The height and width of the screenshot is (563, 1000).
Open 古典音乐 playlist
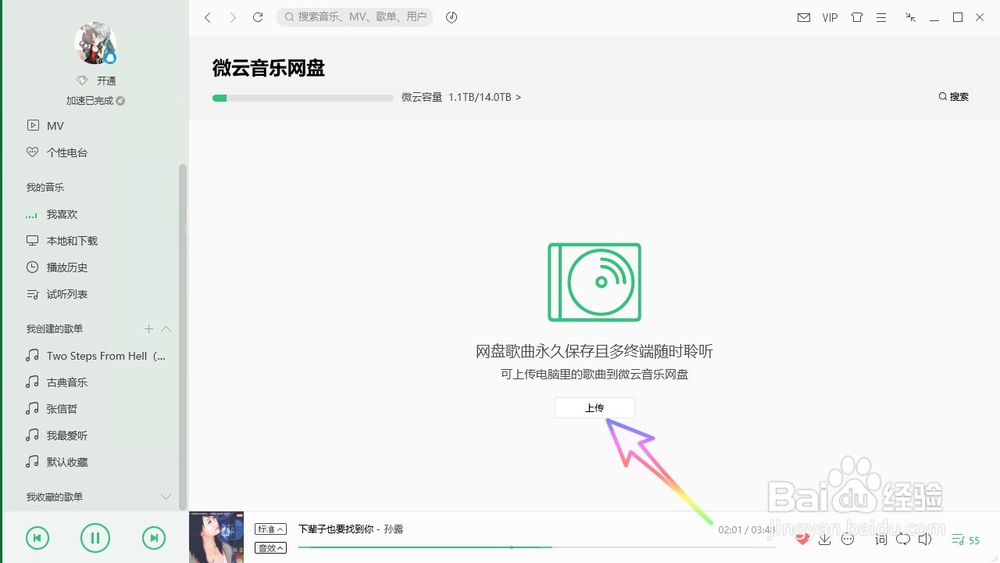[x=56, y=383]
